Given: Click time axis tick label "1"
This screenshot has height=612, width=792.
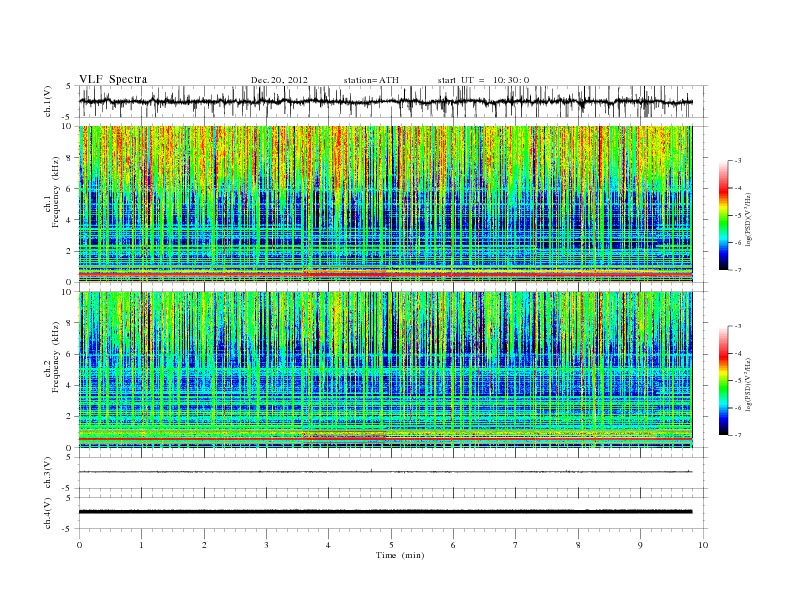Looking at the screenshot, I should tap(142, 545).
